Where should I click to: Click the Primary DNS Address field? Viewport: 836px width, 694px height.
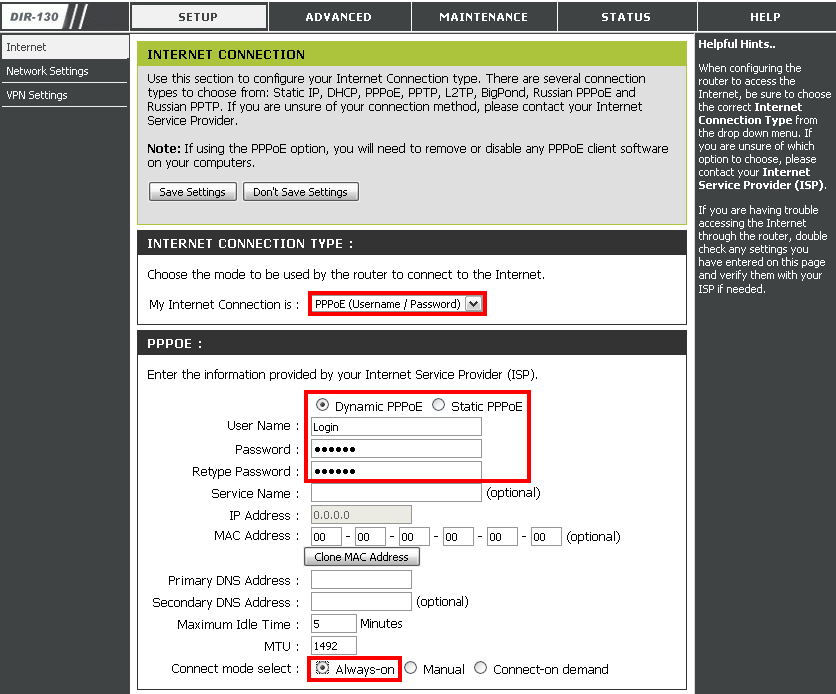[361, 580]
